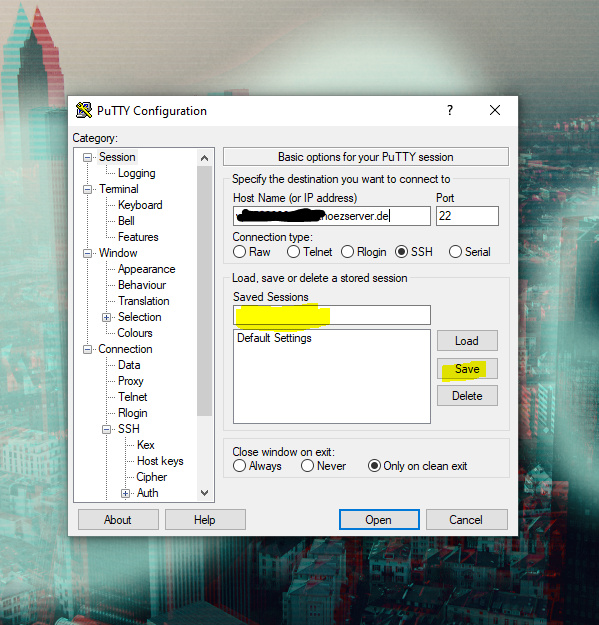The height and width of the screenshot is (625, 599).
Task: Open the Logging category
Action: coord(137,173)
